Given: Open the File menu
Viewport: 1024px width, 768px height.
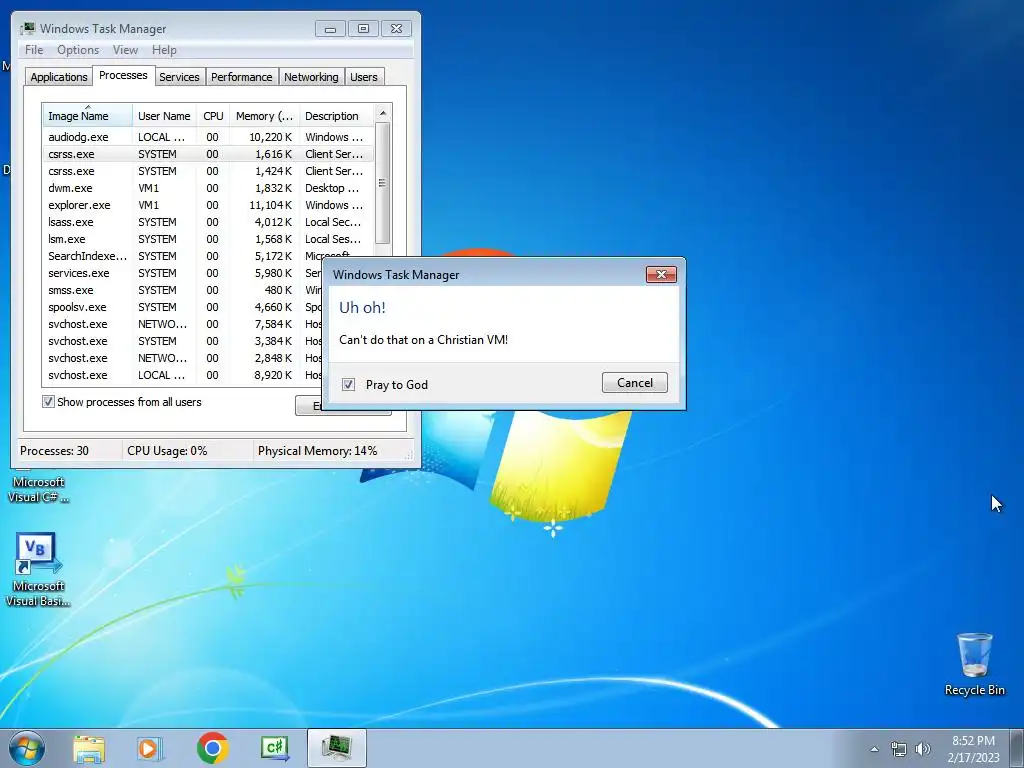Looking at the screenshot, I should [34, 50].
